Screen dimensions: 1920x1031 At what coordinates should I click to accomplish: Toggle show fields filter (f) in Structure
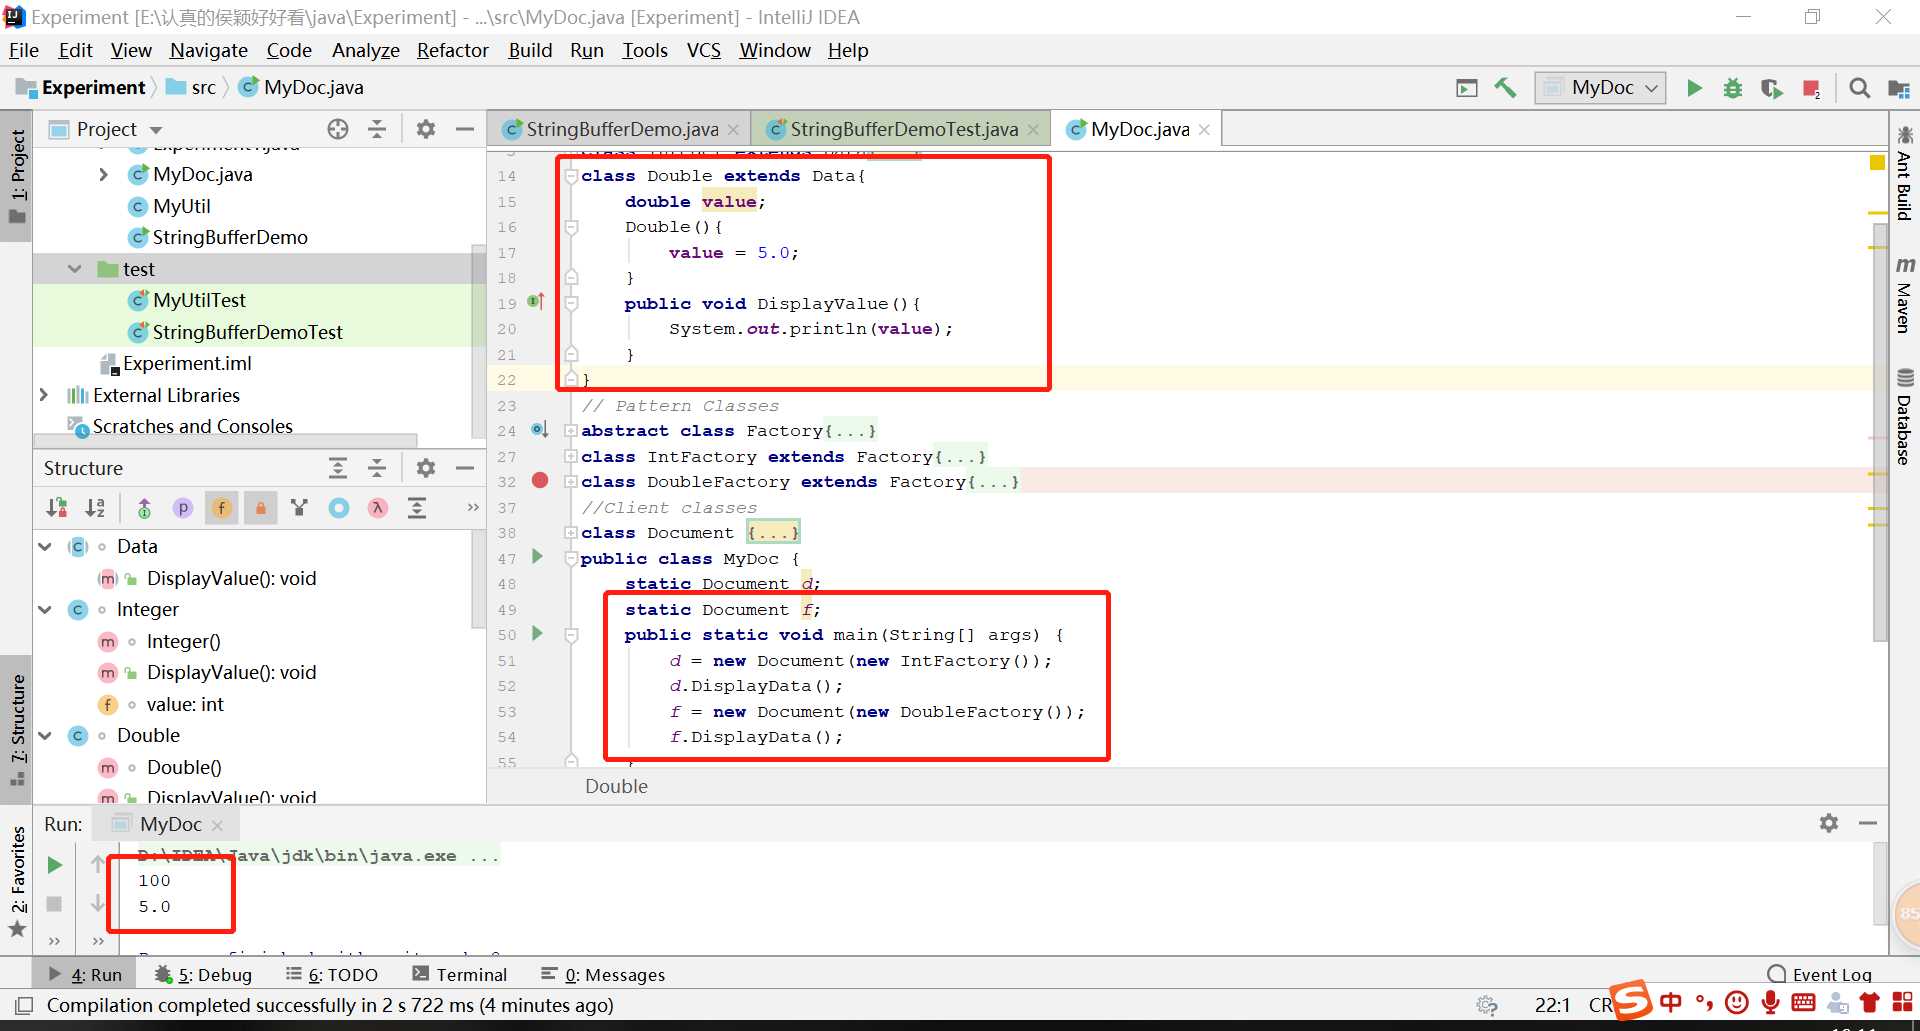(x=221, y=508)
